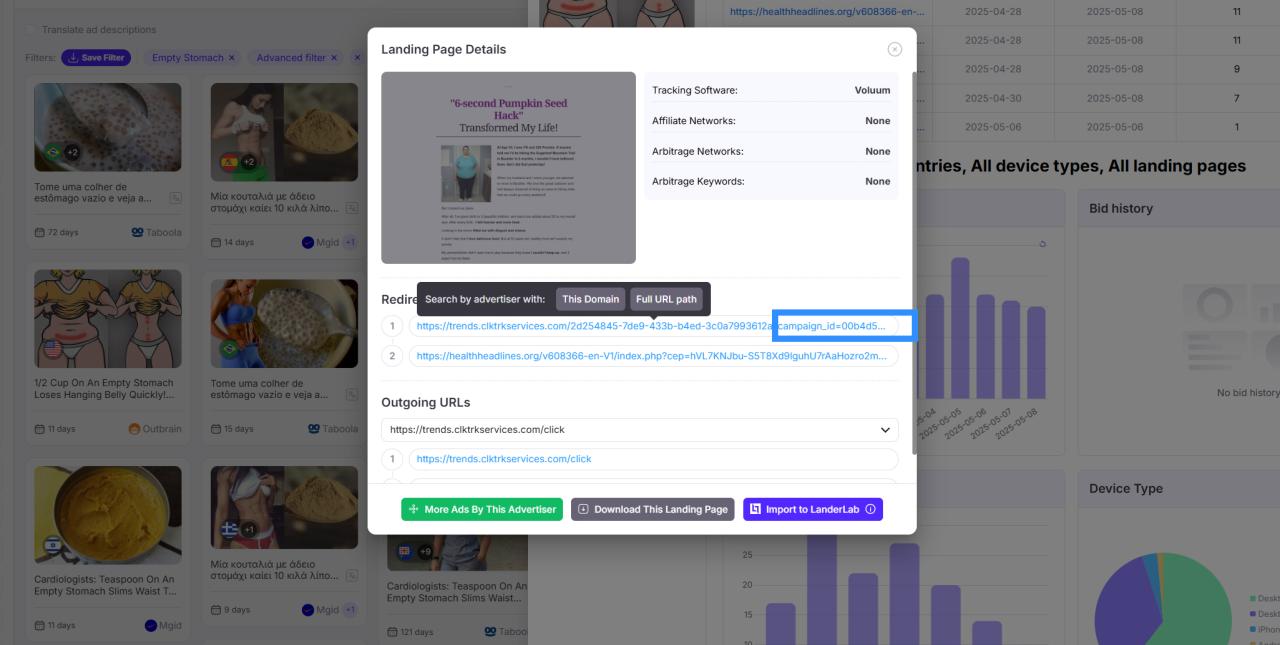Screen dimensions: 1280x645
Task: Choose This Domain search option
Action: pos(590,299)
